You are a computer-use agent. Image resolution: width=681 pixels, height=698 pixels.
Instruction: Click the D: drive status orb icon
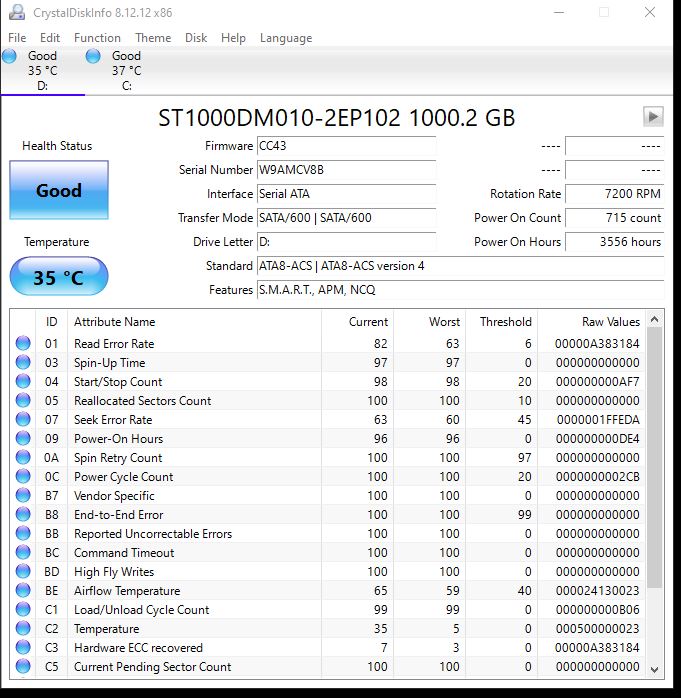click(x=9, y=56)
